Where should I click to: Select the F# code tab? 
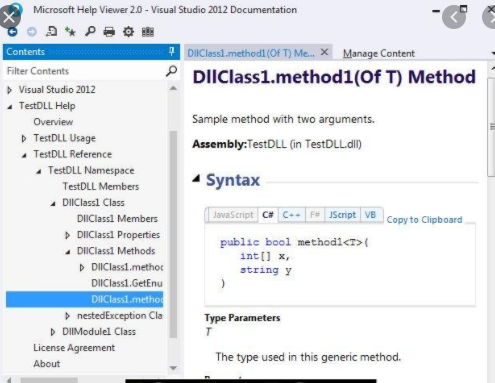(315, 215)
